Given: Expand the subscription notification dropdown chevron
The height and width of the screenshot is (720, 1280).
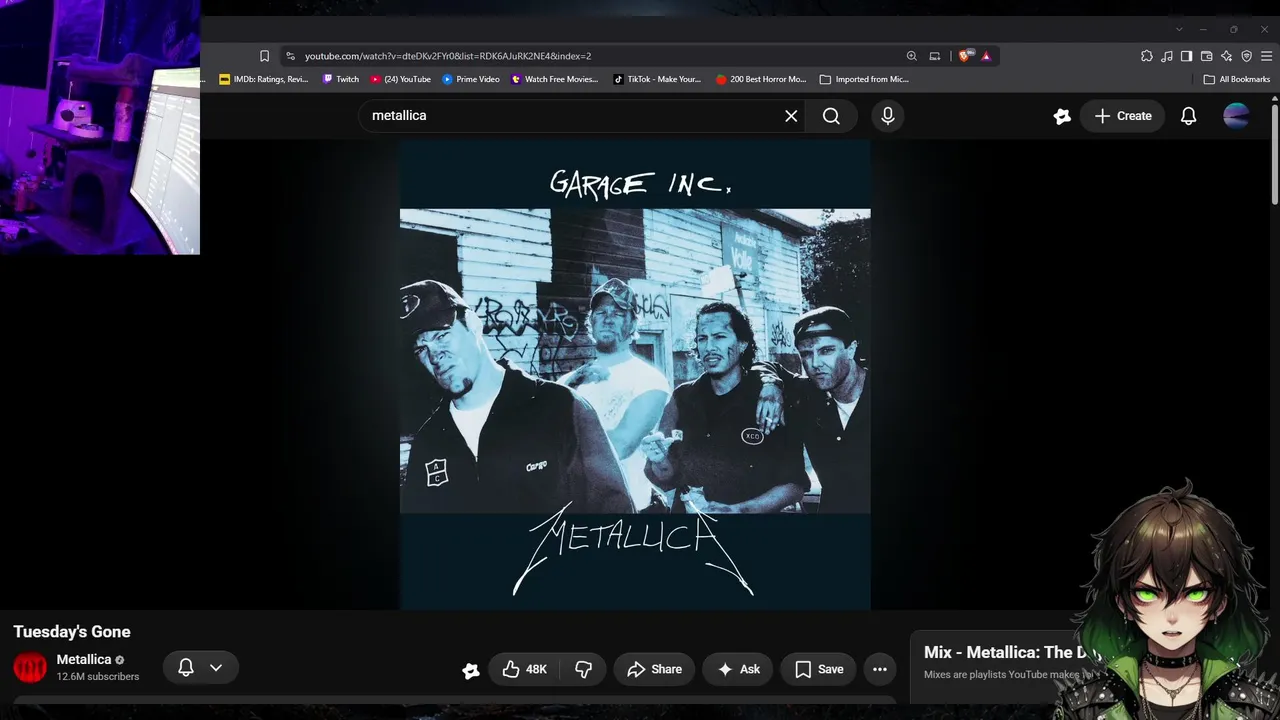Looking at the screenshot, I should coord(216,667).
